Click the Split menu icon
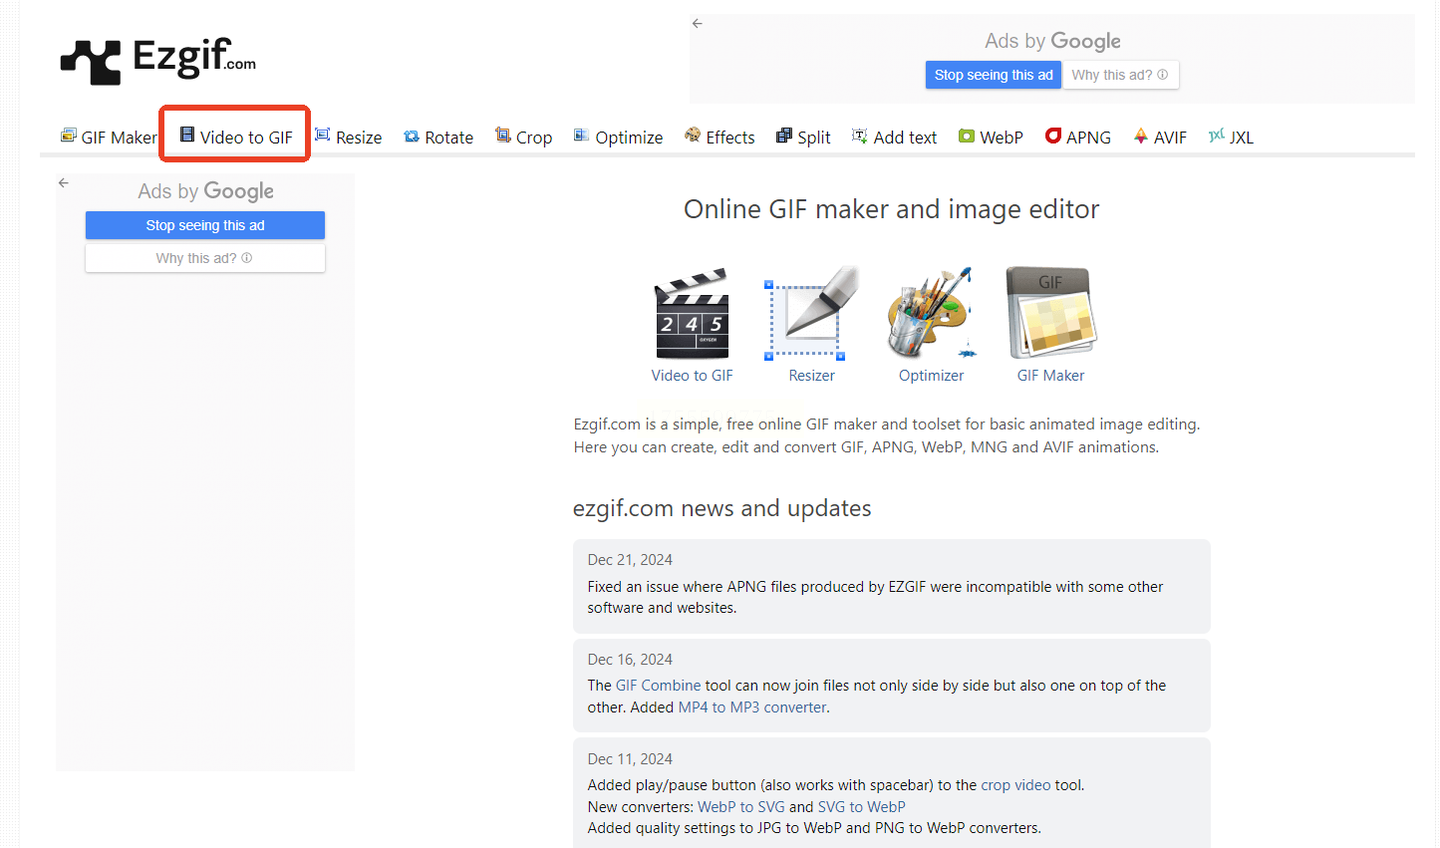This screenshot has height=848, width=1440. (x=784, y=135)
